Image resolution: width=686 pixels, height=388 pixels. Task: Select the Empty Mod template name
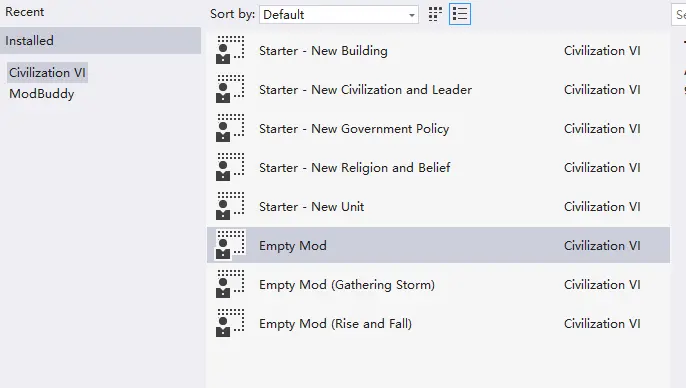(293, 245)
